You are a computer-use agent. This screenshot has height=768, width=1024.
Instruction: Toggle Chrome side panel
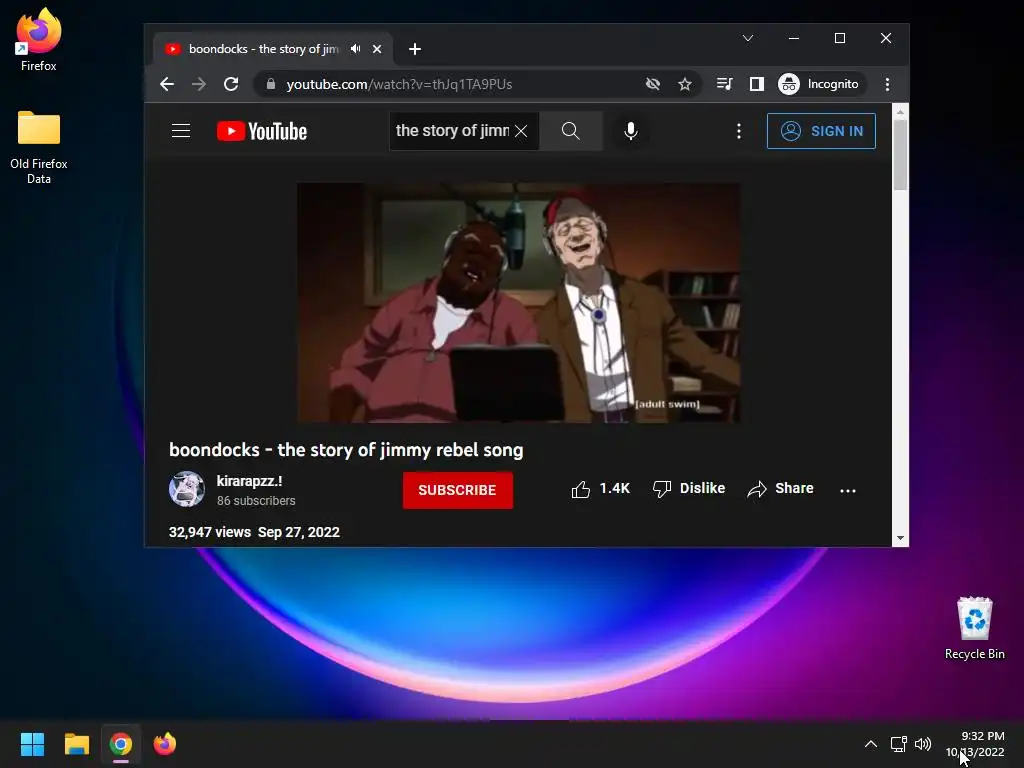click(756, 84)
